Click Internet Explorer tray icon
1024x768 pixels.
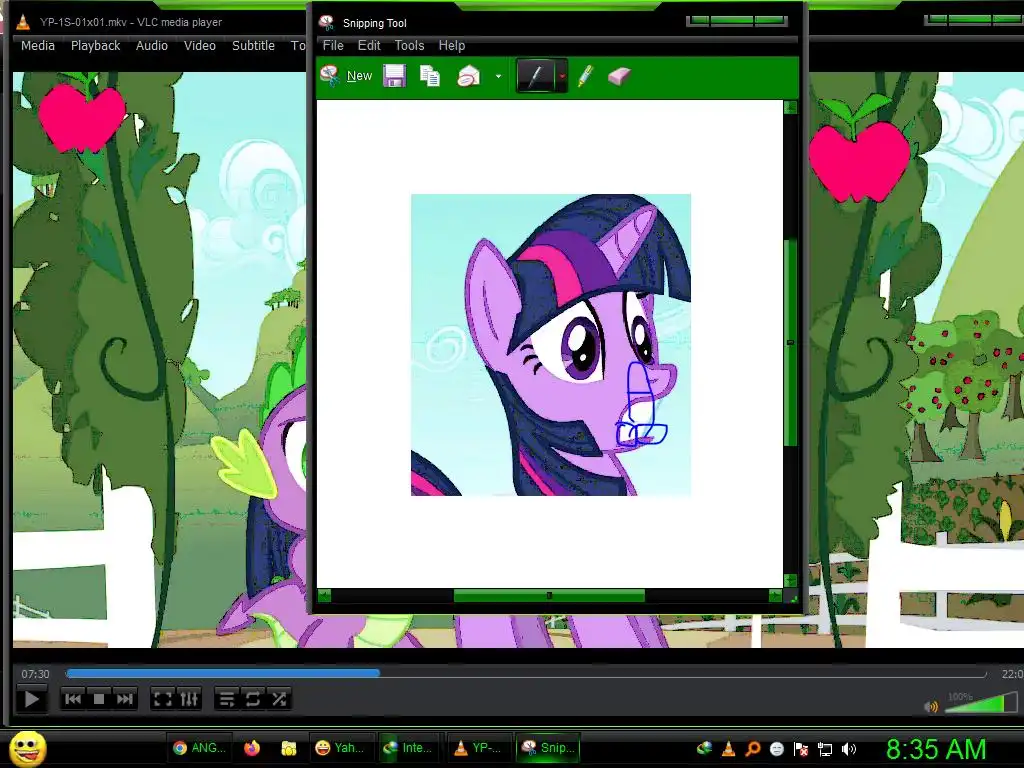(x=704, y=748)
